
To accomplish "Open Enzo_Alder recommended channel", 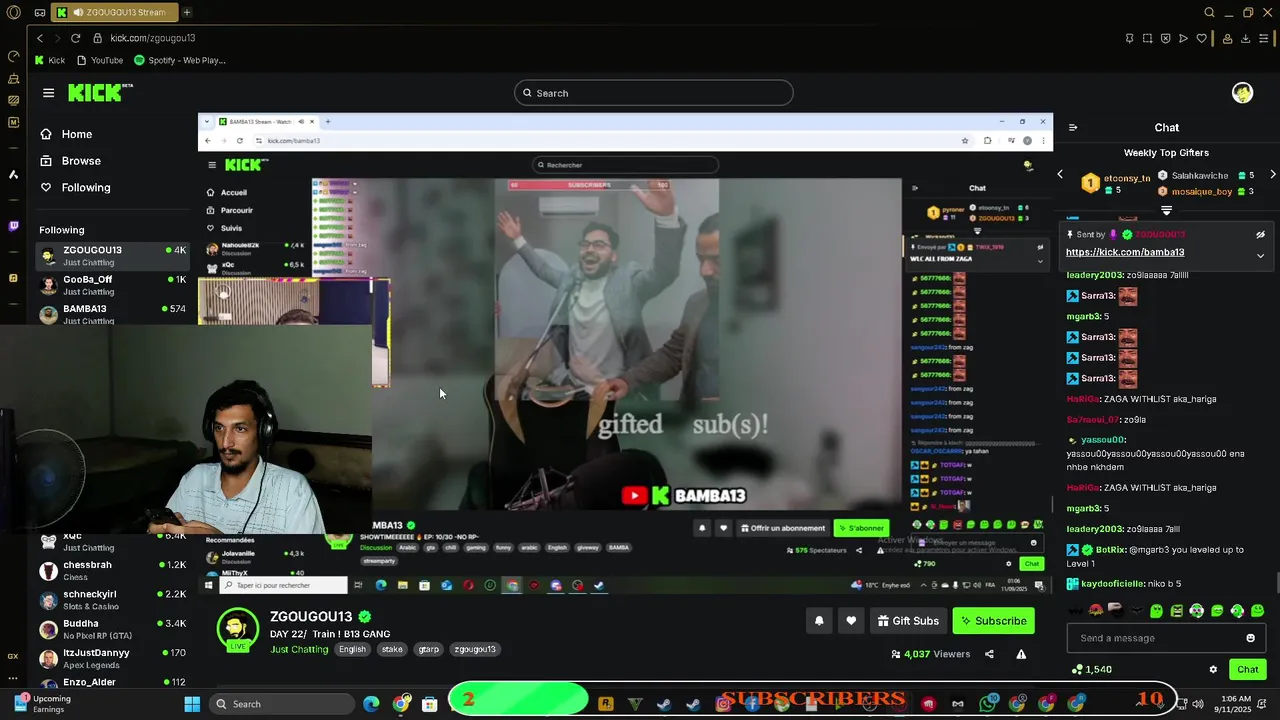I will pos(112,681).
